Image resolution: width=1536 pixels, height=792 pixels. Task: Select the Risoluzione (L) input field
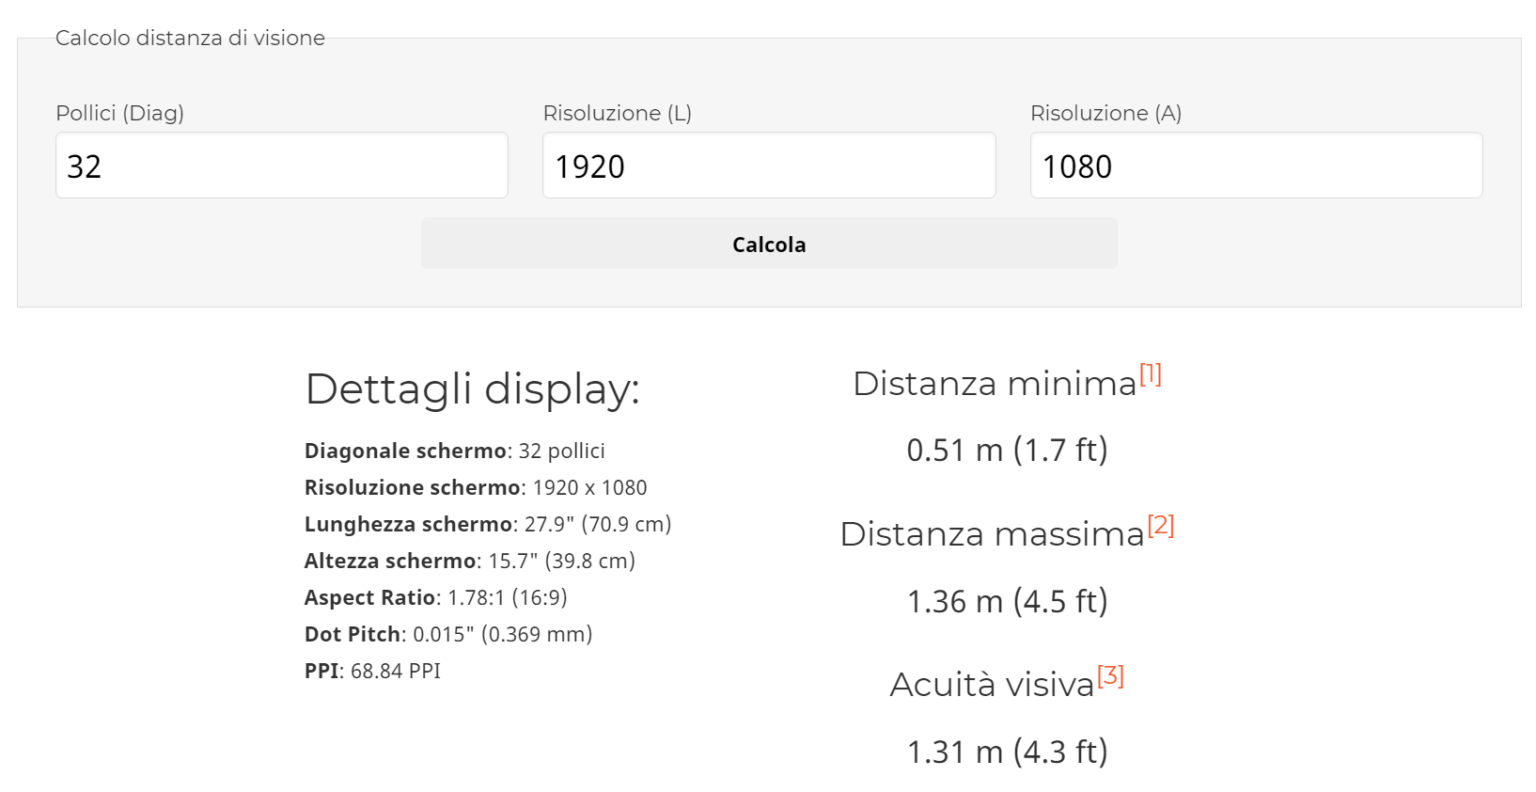pos(768,165)
